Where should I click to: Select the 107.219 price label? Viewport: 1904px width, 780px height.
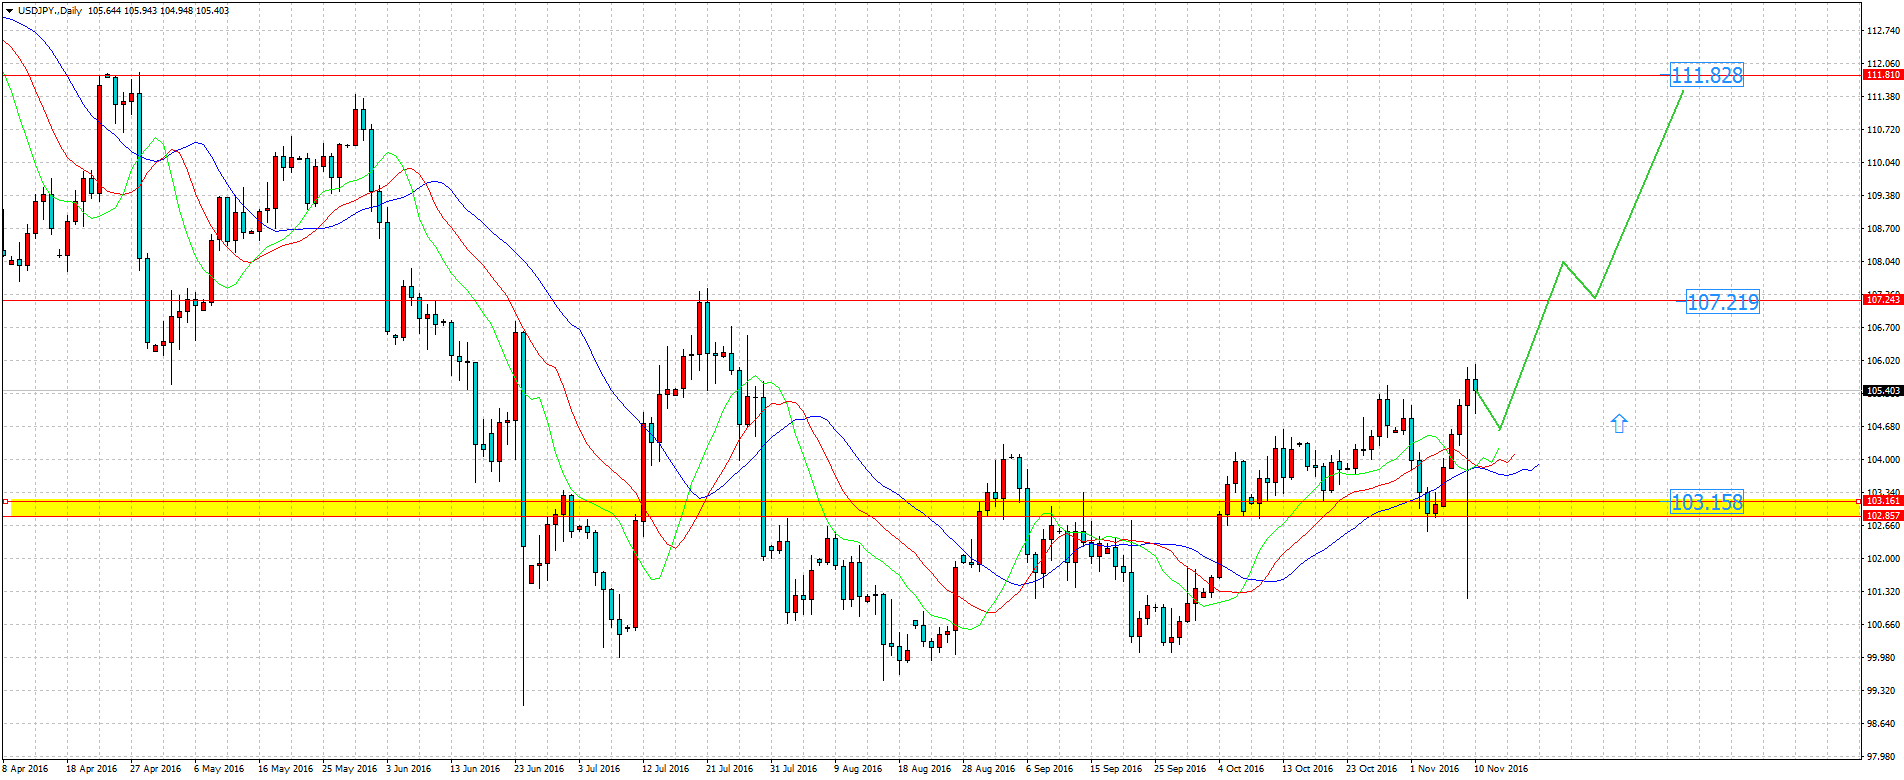[x=1722, y=302]
